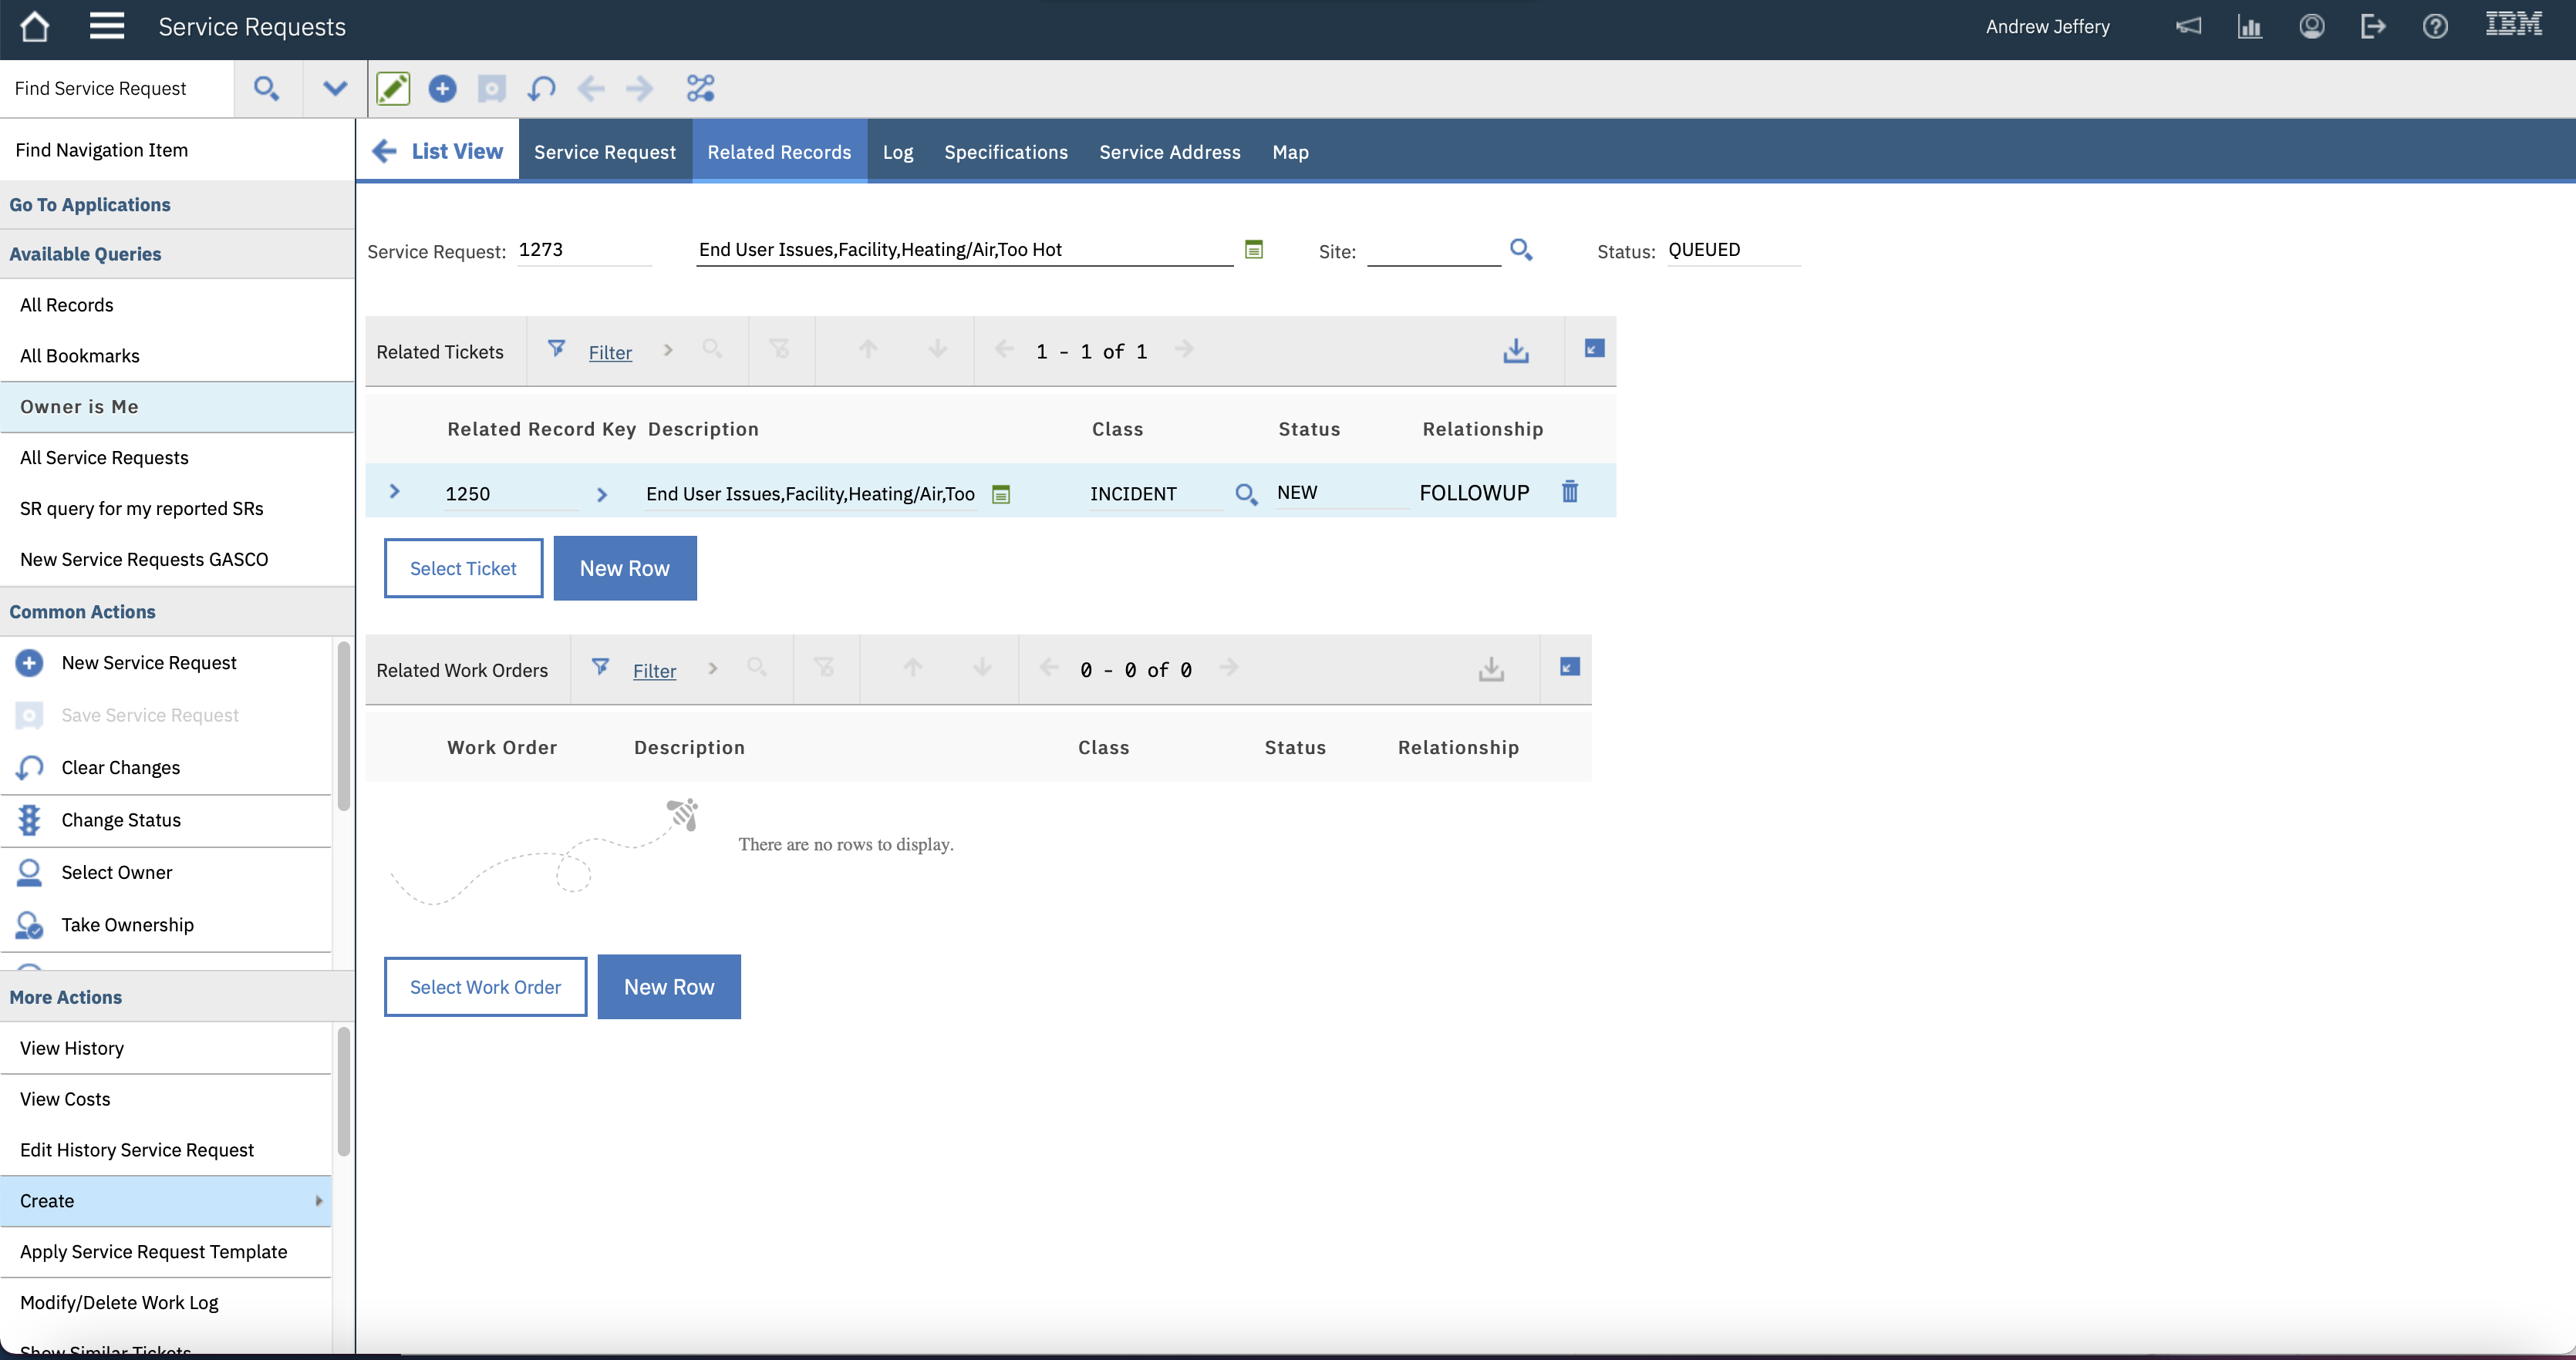This screenshot has width=2576, height=1360.
Task: Download the Related Tickets table
Action: click(x=1515, y=351)
